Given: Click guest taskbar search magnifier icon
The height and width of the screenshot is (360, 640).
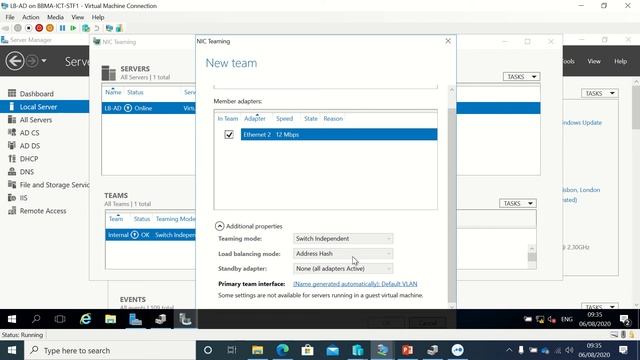Looking at the screenshot, I should click(36, 319).
